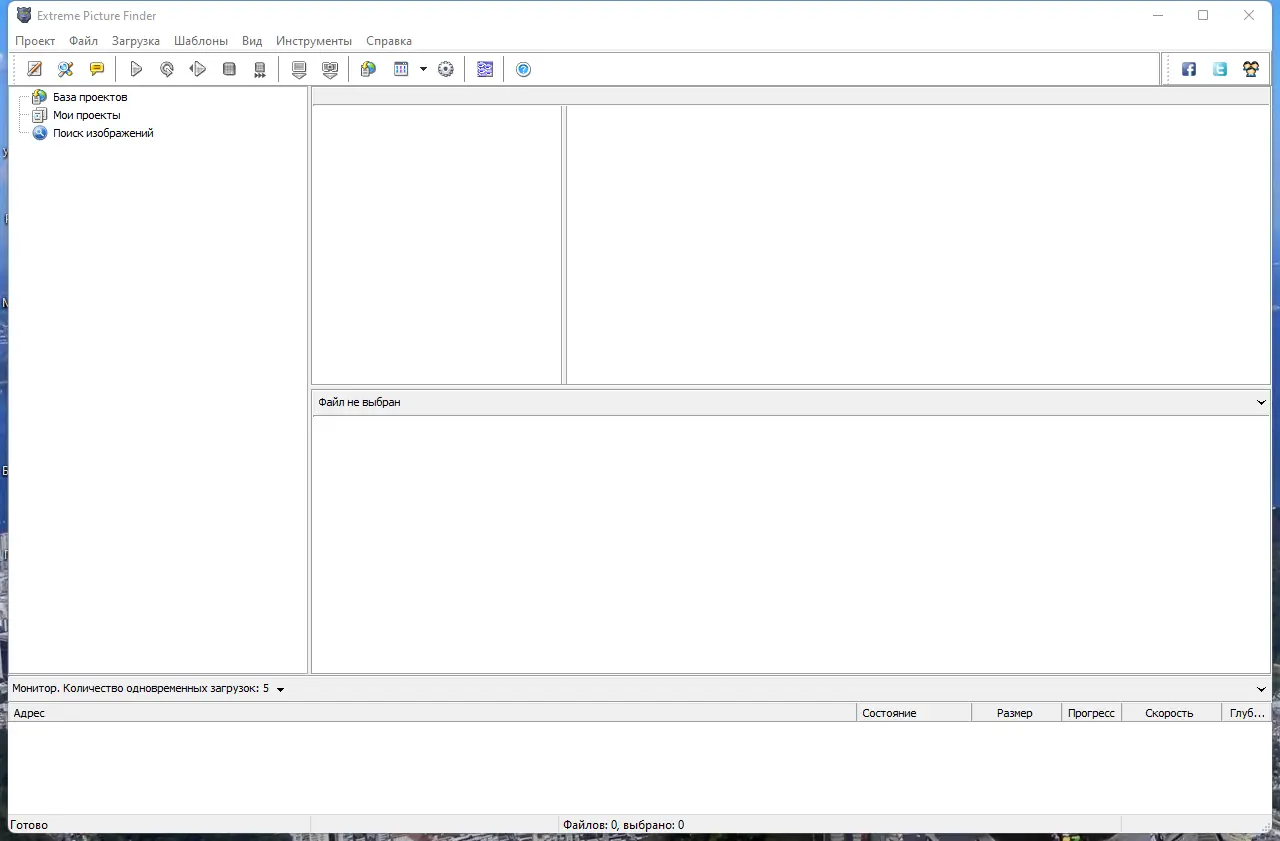This screenshot has height=841, width=1280.
Task: Click the globe toolbar icon
Action: tap(369, 69)
